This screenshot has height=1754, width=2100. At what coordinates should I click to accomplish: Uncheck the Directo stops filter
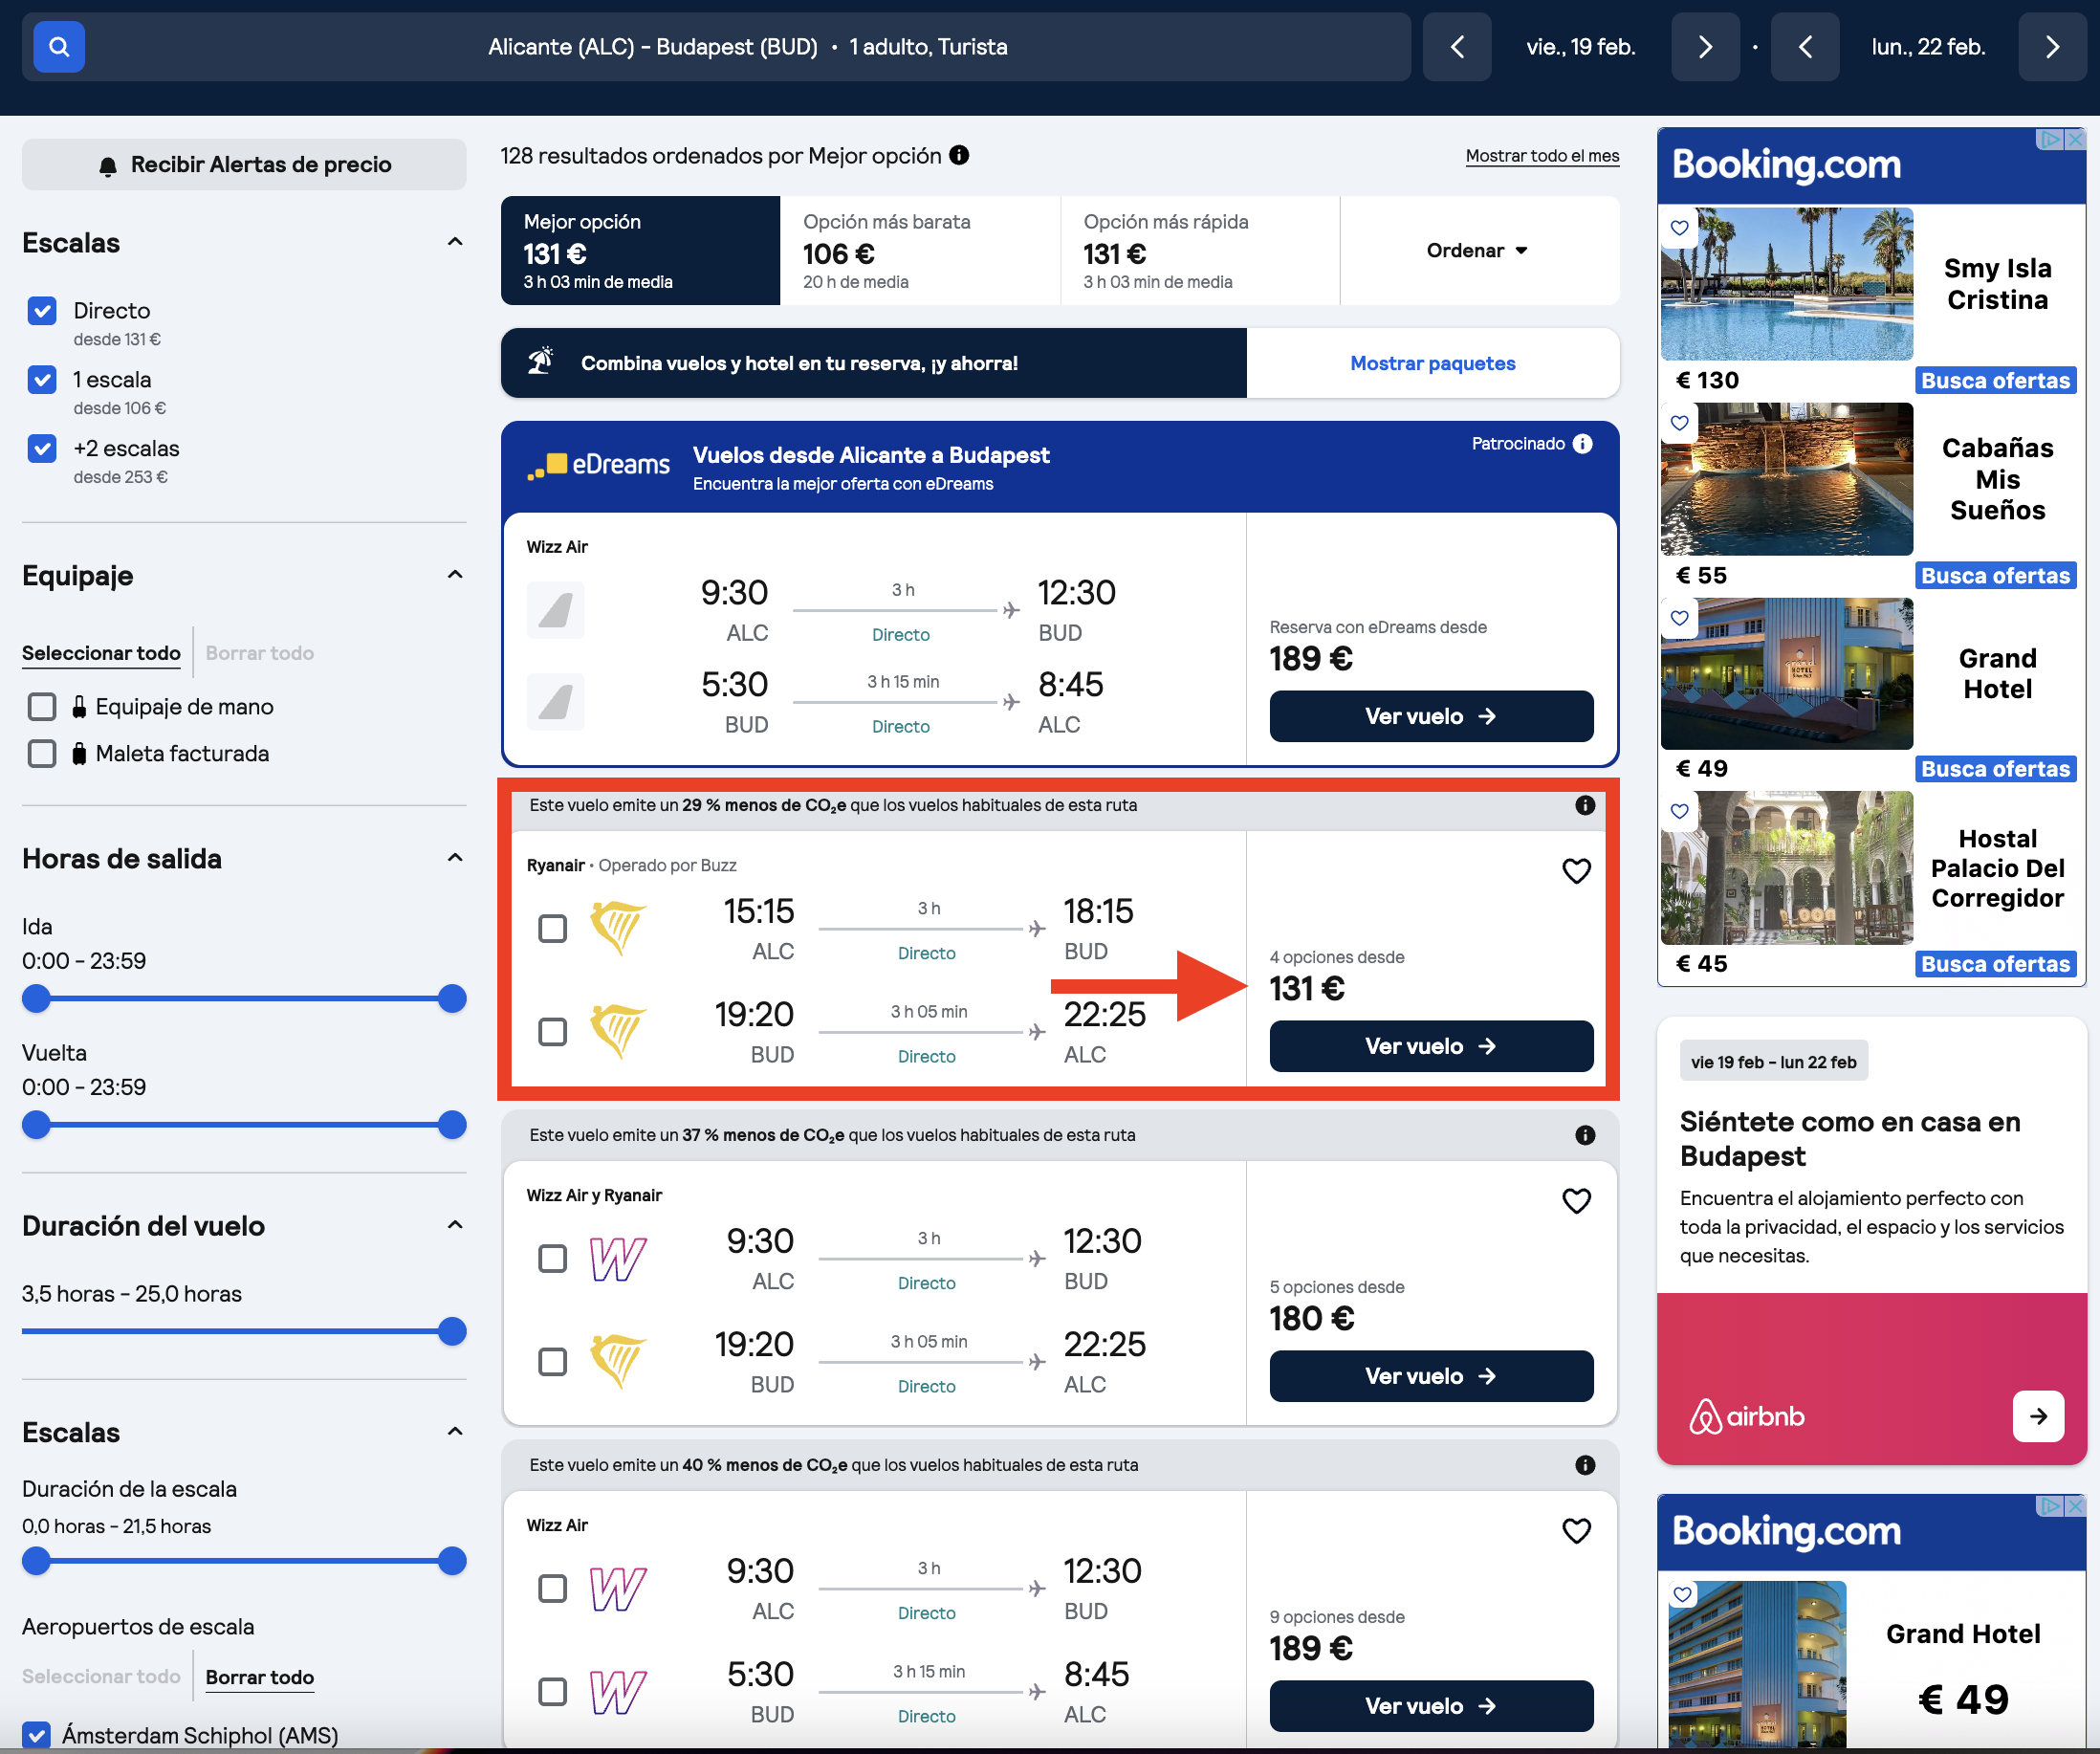coord(42,311)
